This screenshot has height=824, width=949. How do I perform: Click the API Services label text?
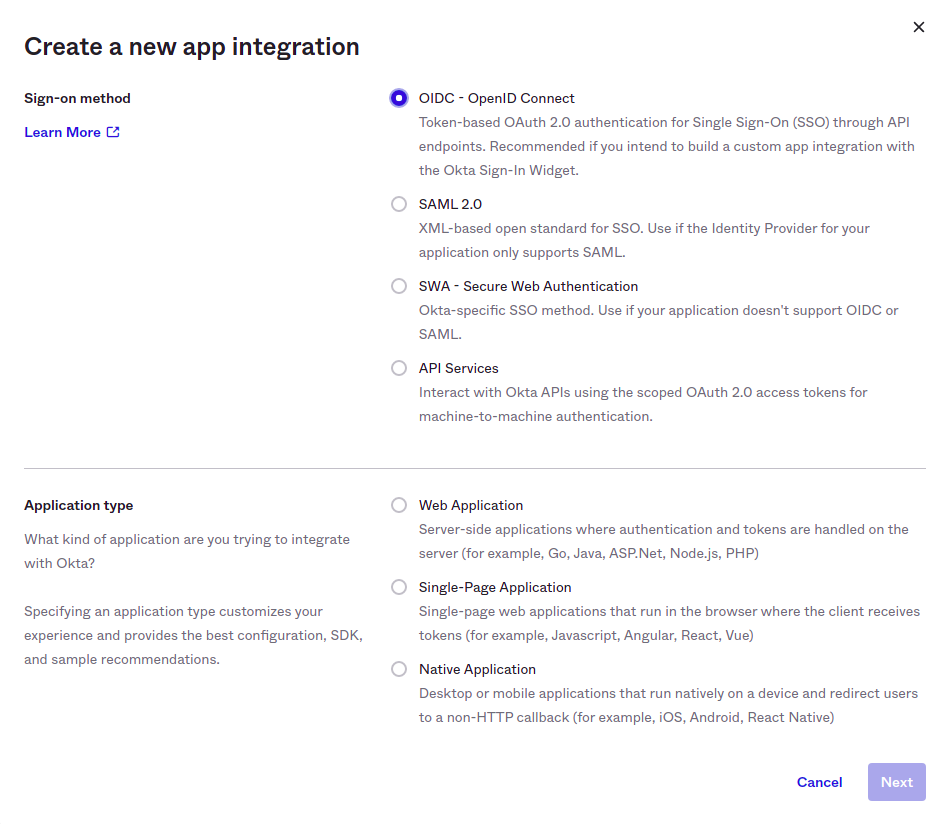[459, 368]
